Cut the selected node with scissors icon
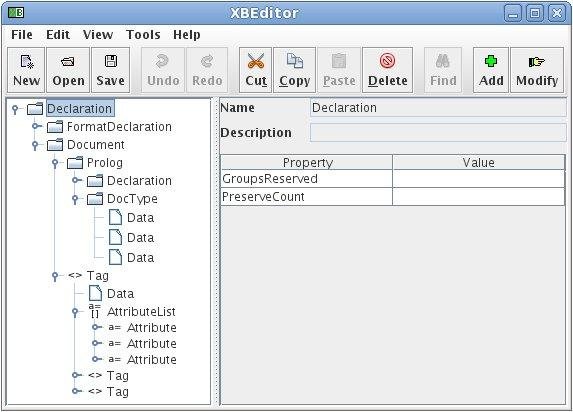 (255, 70)
